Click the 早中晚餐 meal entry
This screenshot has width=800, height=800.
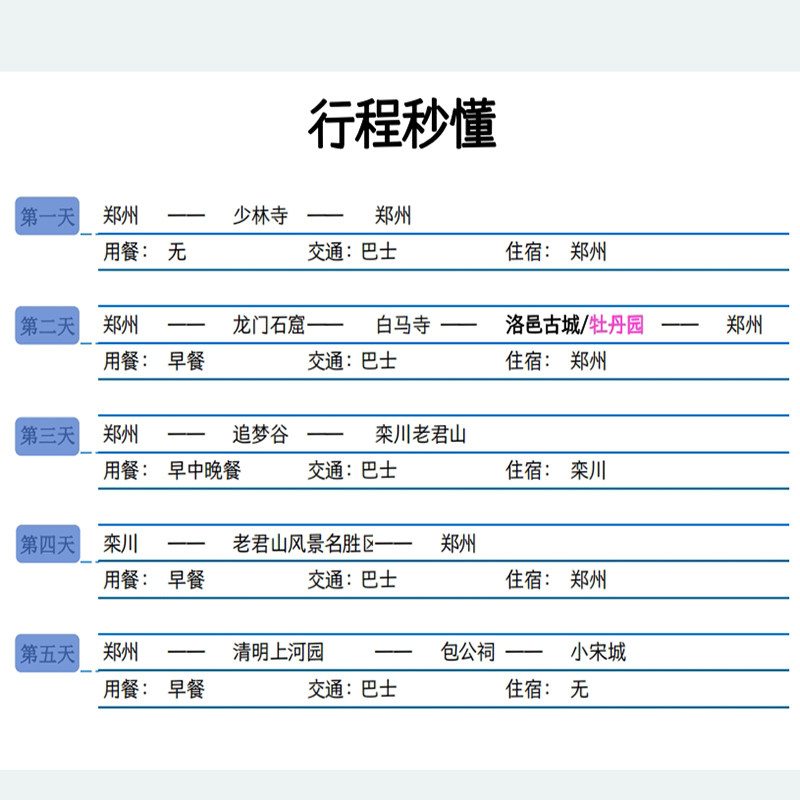click(204, 471)
